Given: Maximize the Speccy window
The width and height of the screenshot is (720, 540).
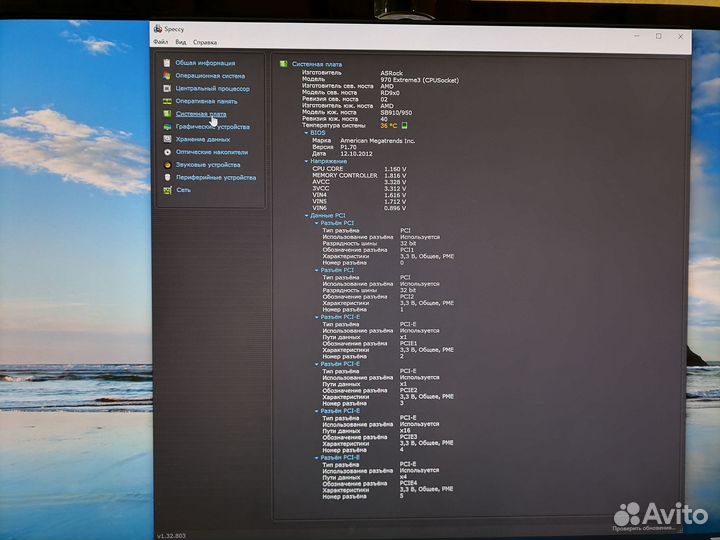Looking at the screenshot, I should 658,36.
